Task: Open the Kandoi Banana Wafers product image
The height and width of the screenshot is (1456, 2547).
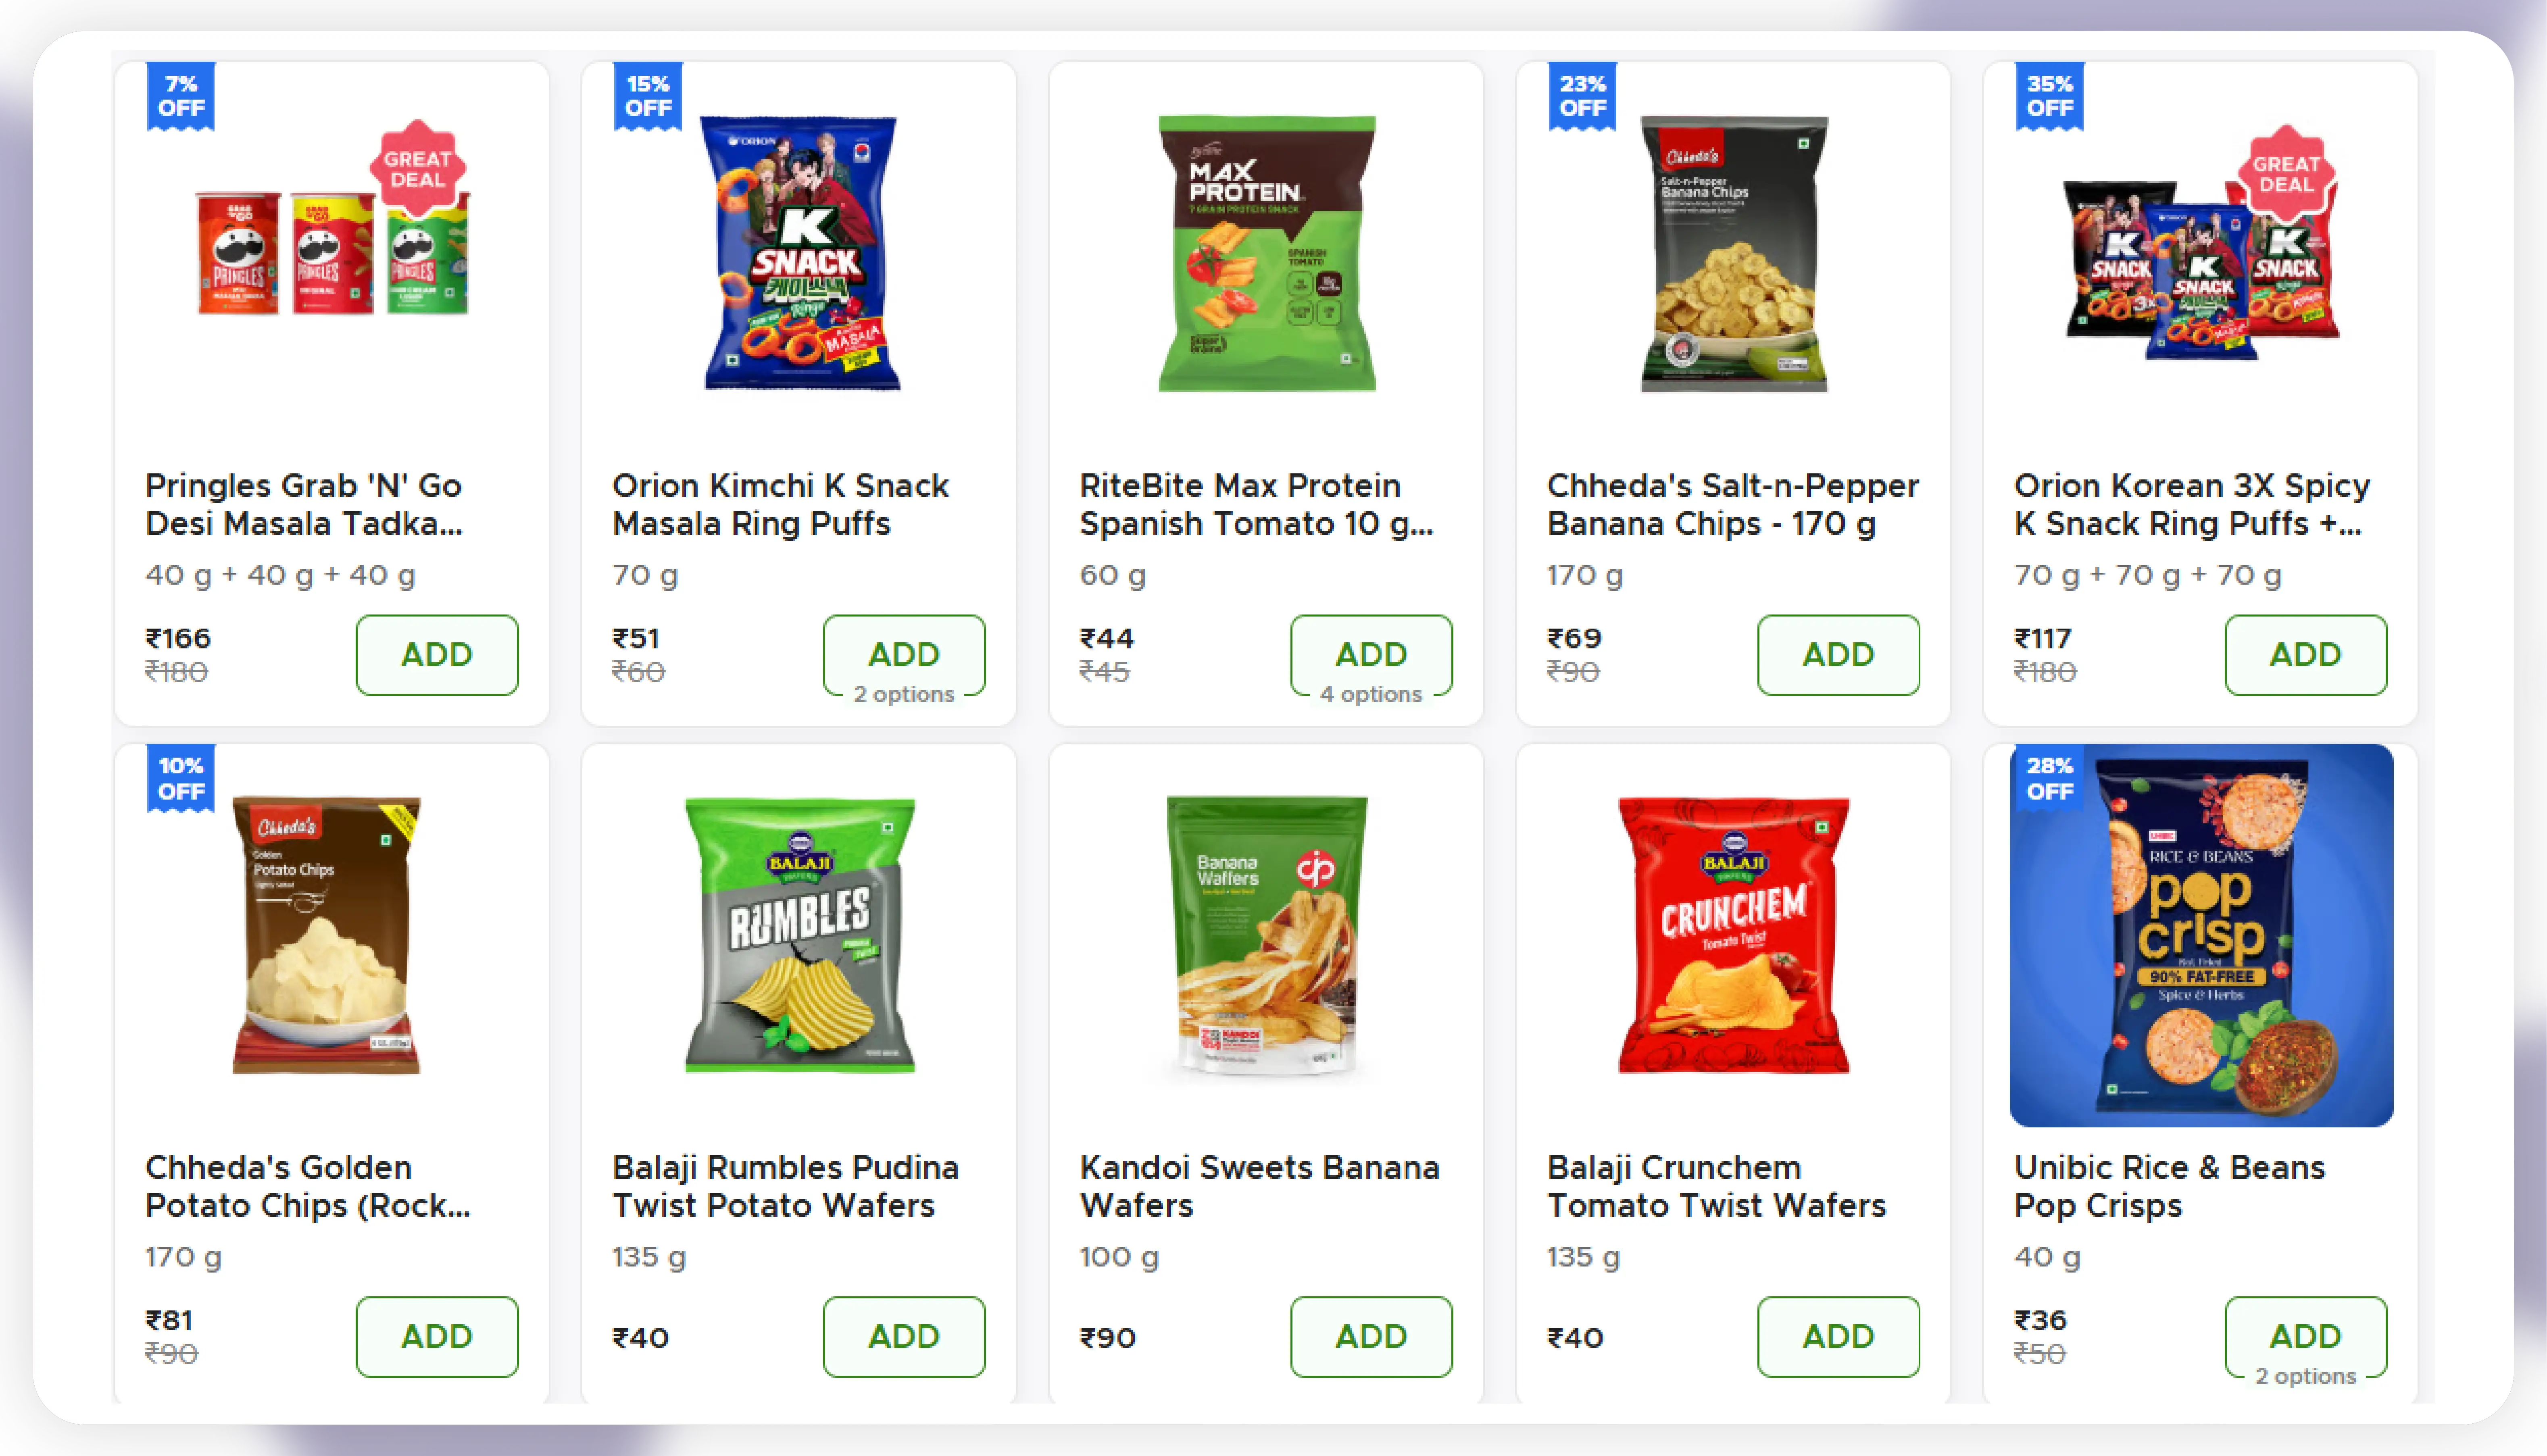Action: [1266, 935]
